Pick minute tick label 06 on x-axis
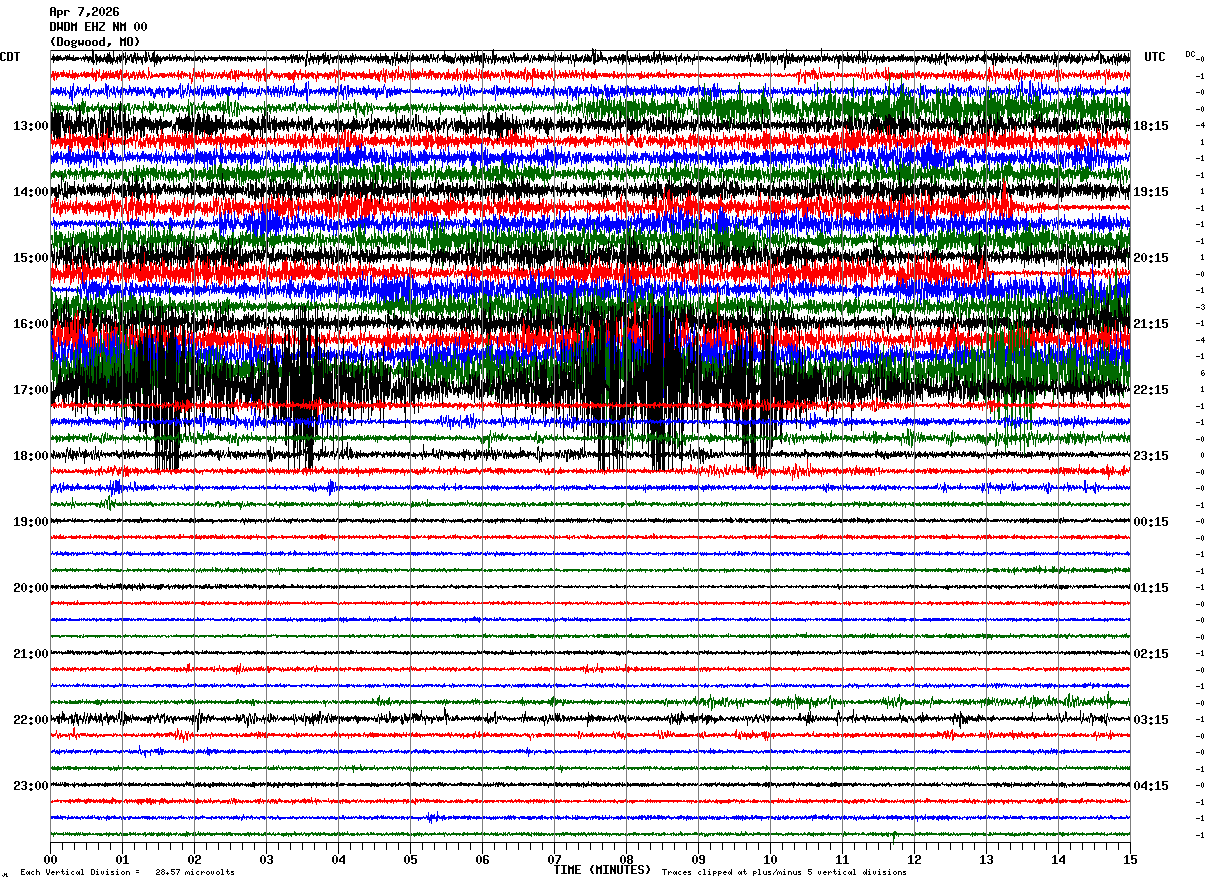This screenshot has height=886, width=1210. pyautogui.click(x=482, y=859)
